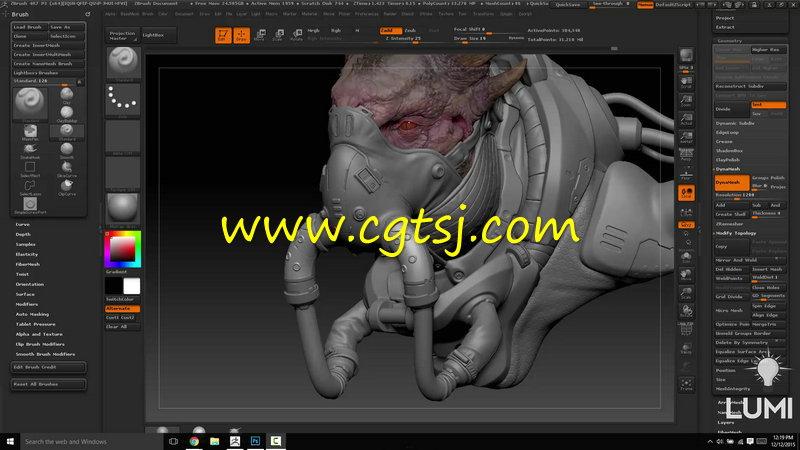Viewport: 800px width, 450px height.
Task: Activate the Edit mode button
Action: (223, 35)
